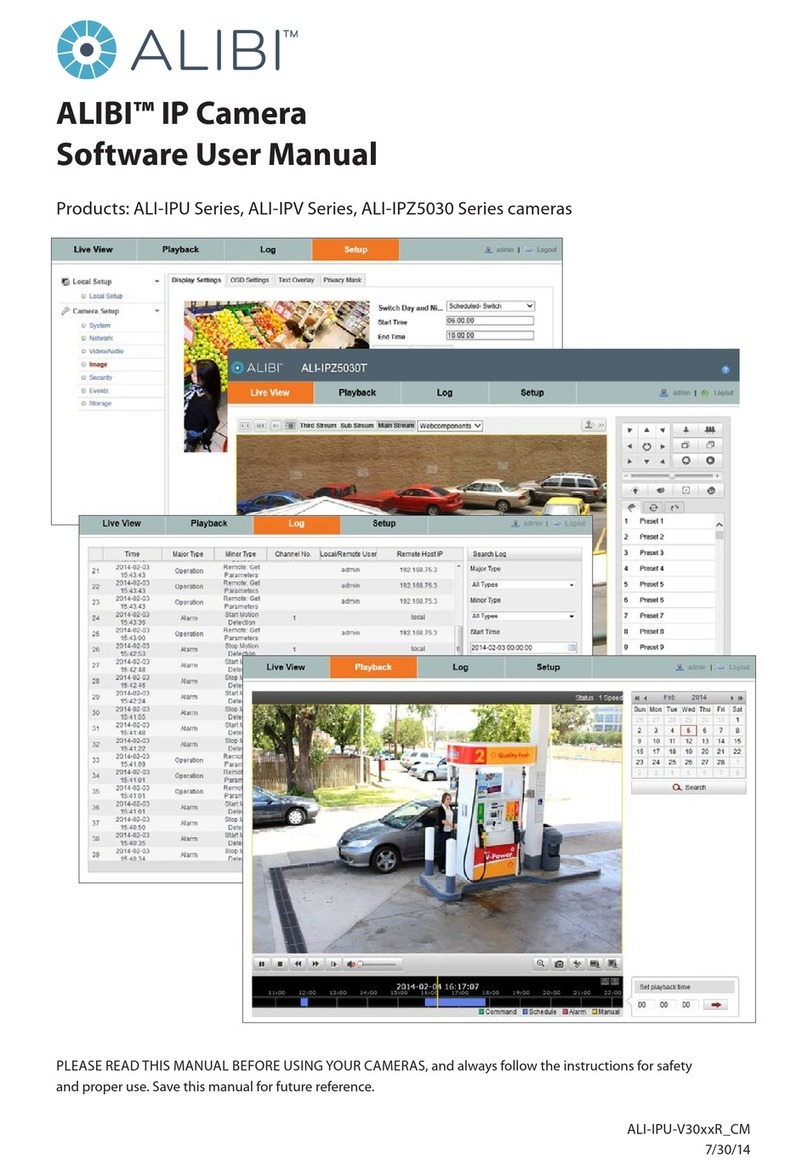The image size is (808, 1175).
Task: Click the magnifier zoom icon below playback video
Action: (540, 964)
